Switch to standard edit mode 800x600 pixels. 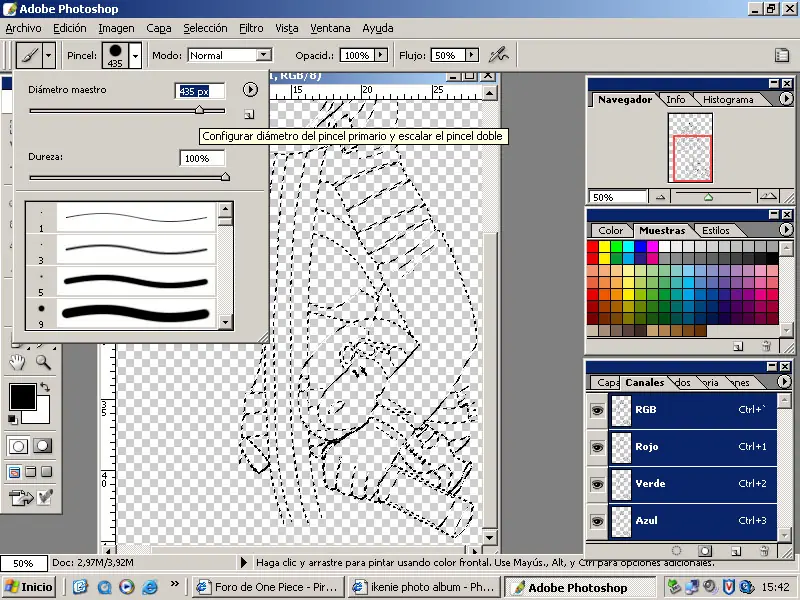[x=18, y=446]
